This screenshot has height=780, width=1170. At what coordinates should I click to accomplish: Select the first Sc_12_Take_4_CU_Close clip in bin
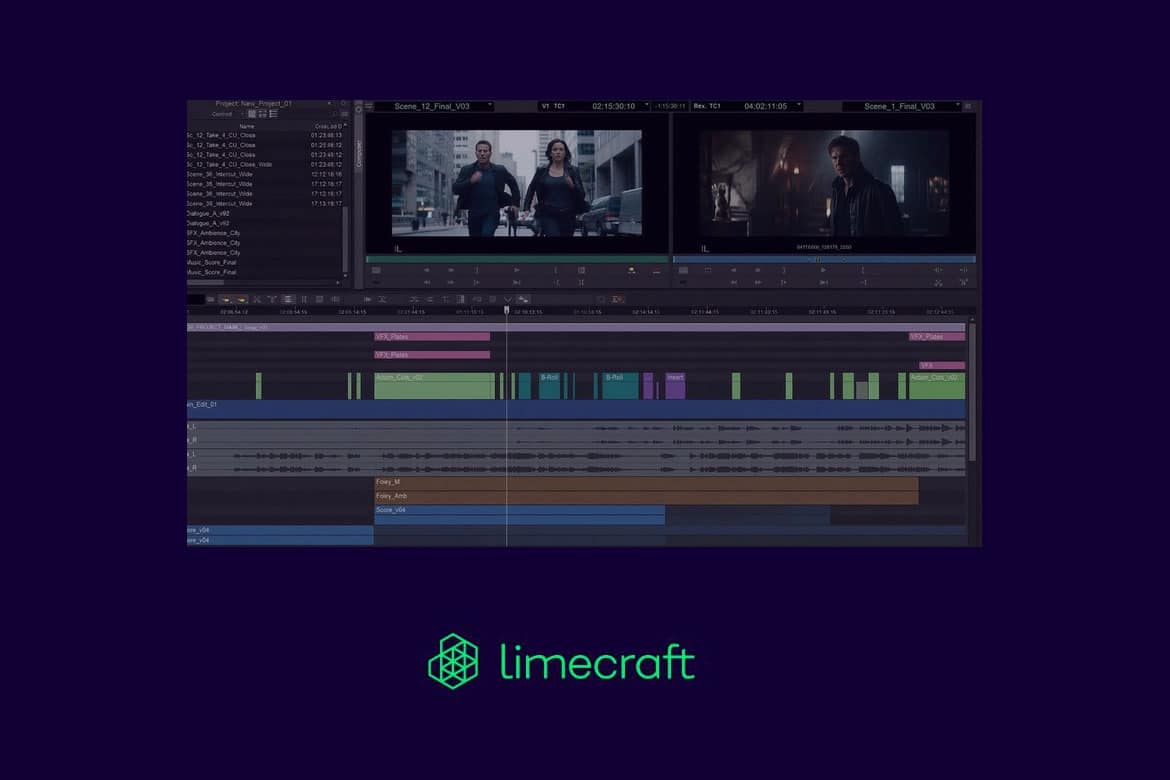point(221,135)
